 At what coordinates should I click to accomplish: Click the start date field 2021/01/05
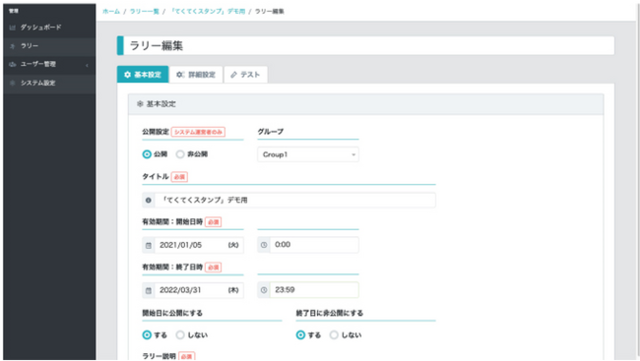pos(199,245)
